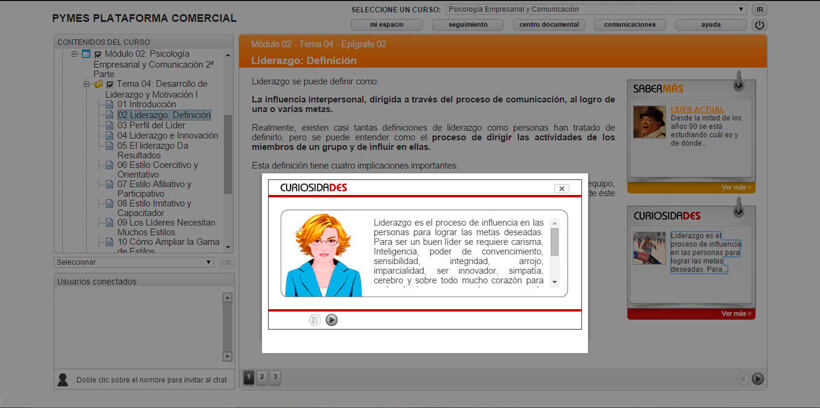Click the Curiosidades card thumbnail image

(x=649, y=248)
